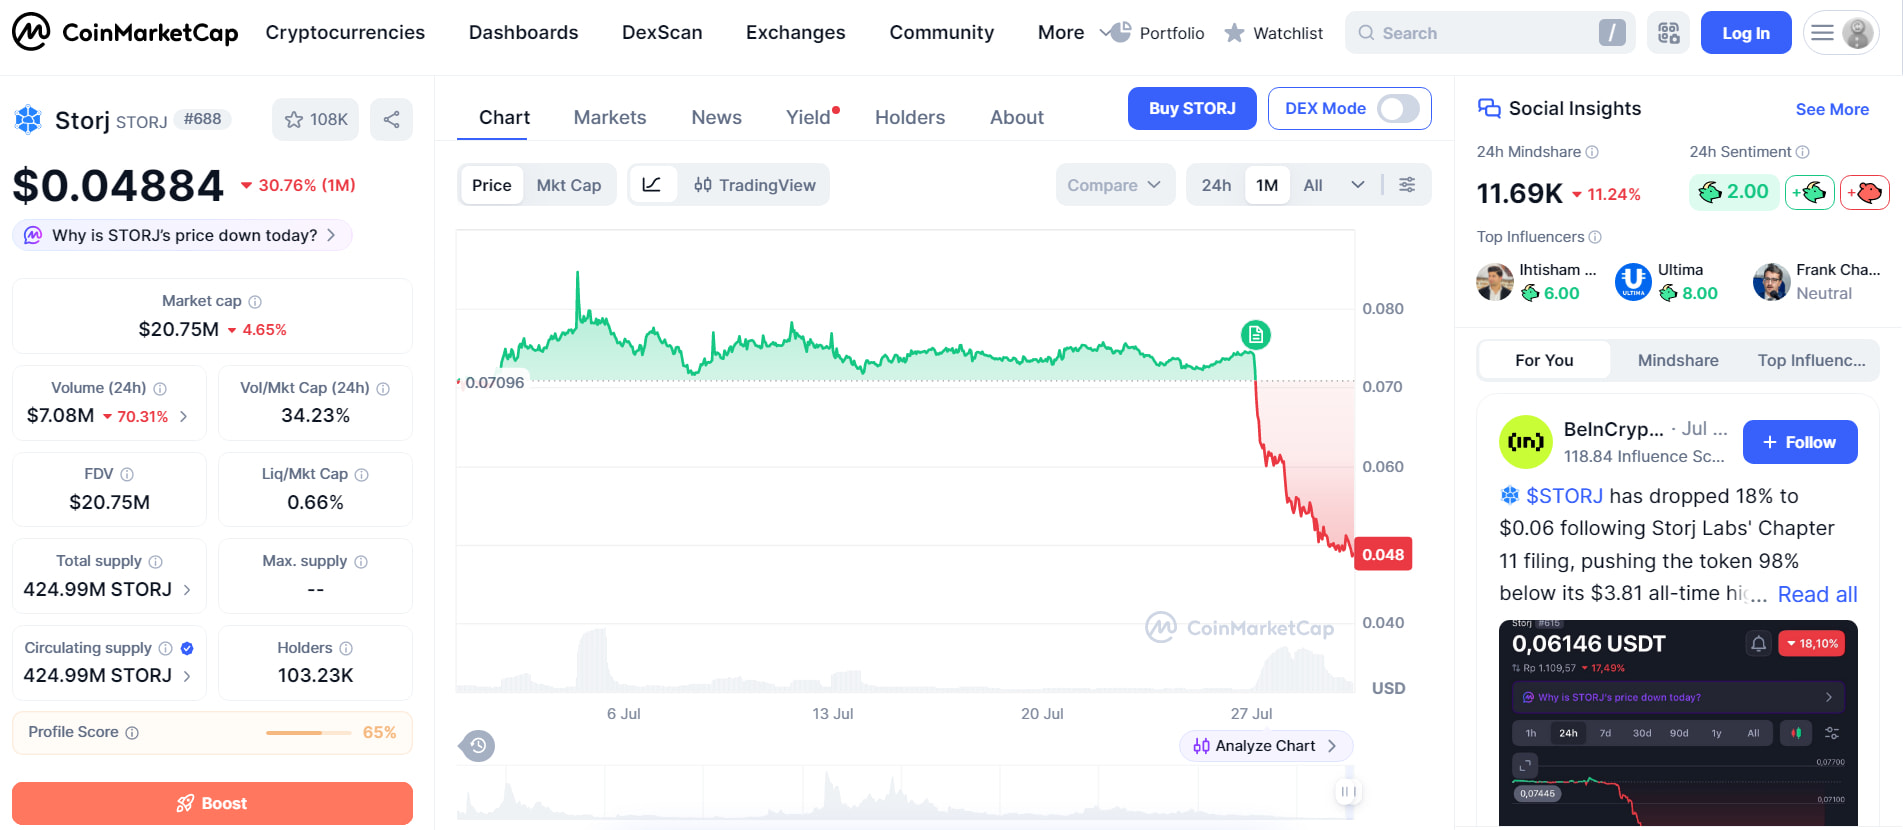Switch to TradingView chart

click(x=755, y=185)
